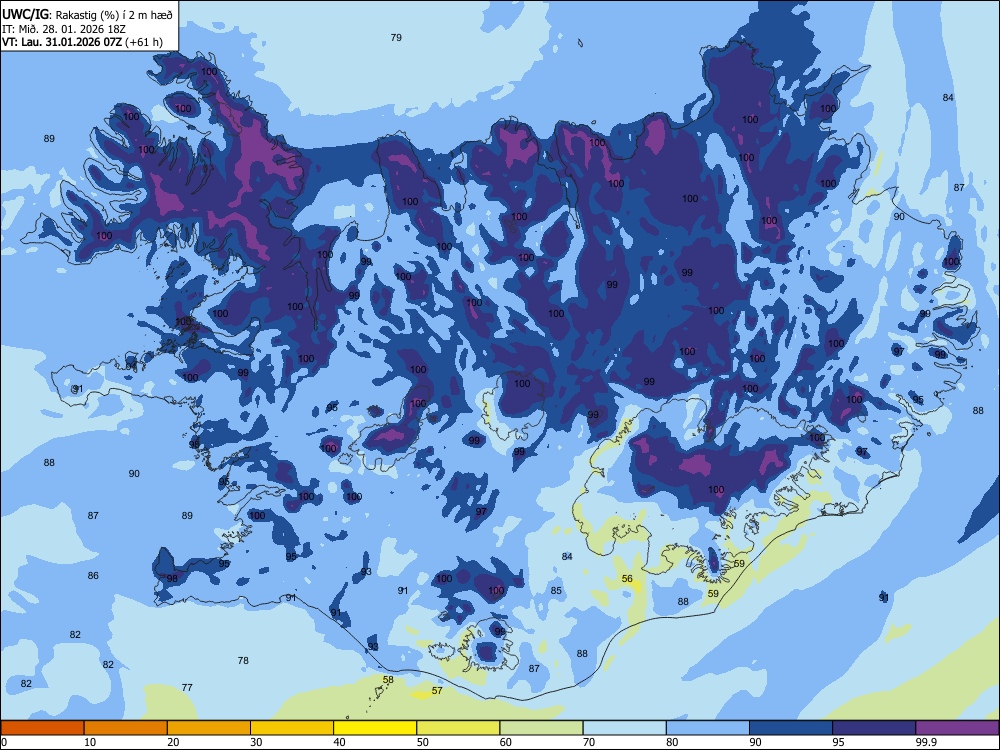Click the purple above-99.9 legend swatch
1000x750 pixels.
click(x=957, y=728)
